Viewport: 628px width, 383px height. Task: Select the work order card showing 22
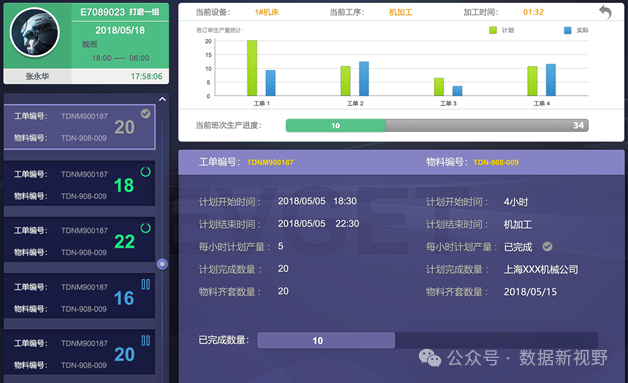(x=79, y=240)
